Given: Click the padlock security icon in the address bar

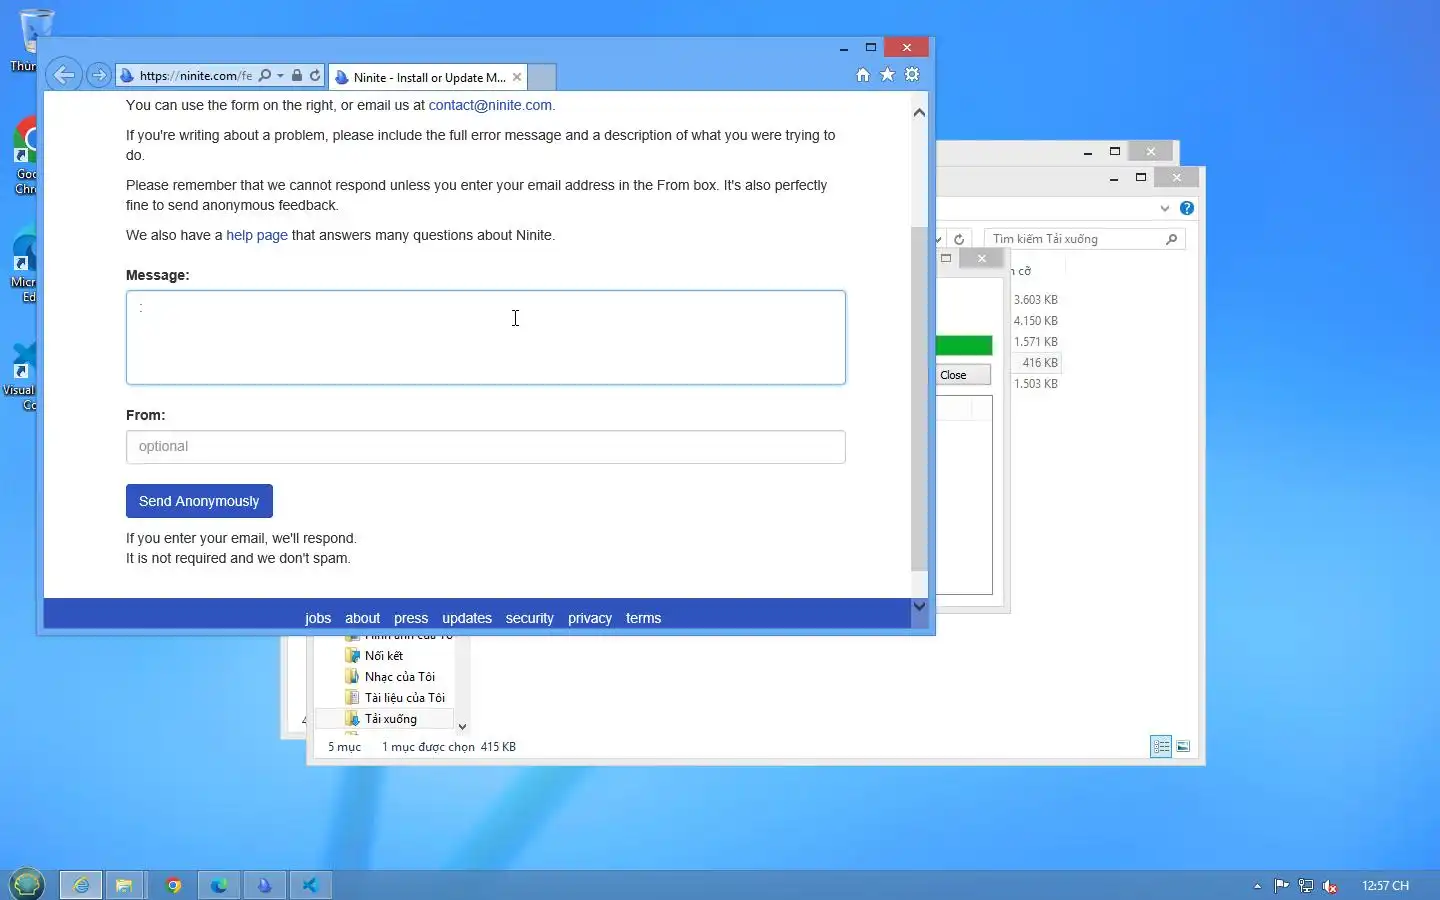Looking at the screenshot, I should pyautogui.click(x=297, y=75).
